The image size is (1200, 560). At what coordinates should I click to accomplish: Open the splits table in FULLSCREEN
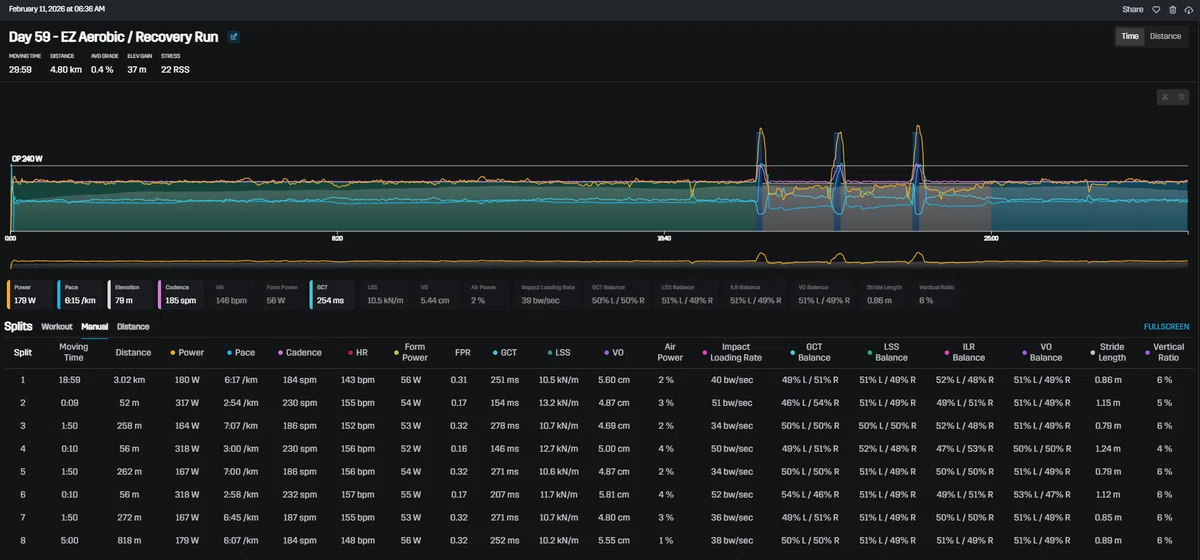1167,327
